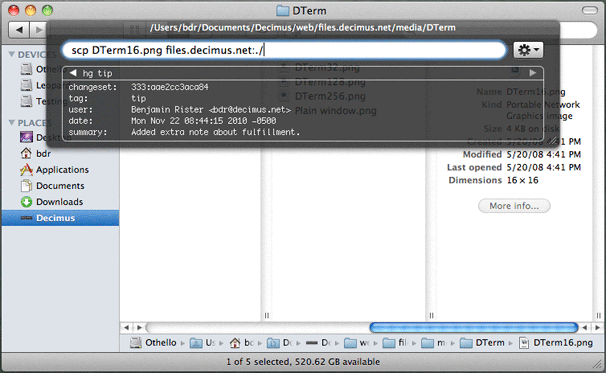Click the toolbar toggle pill button
Image resolution: width=606 pixels, height=373 pixels.
coord(589,10)
